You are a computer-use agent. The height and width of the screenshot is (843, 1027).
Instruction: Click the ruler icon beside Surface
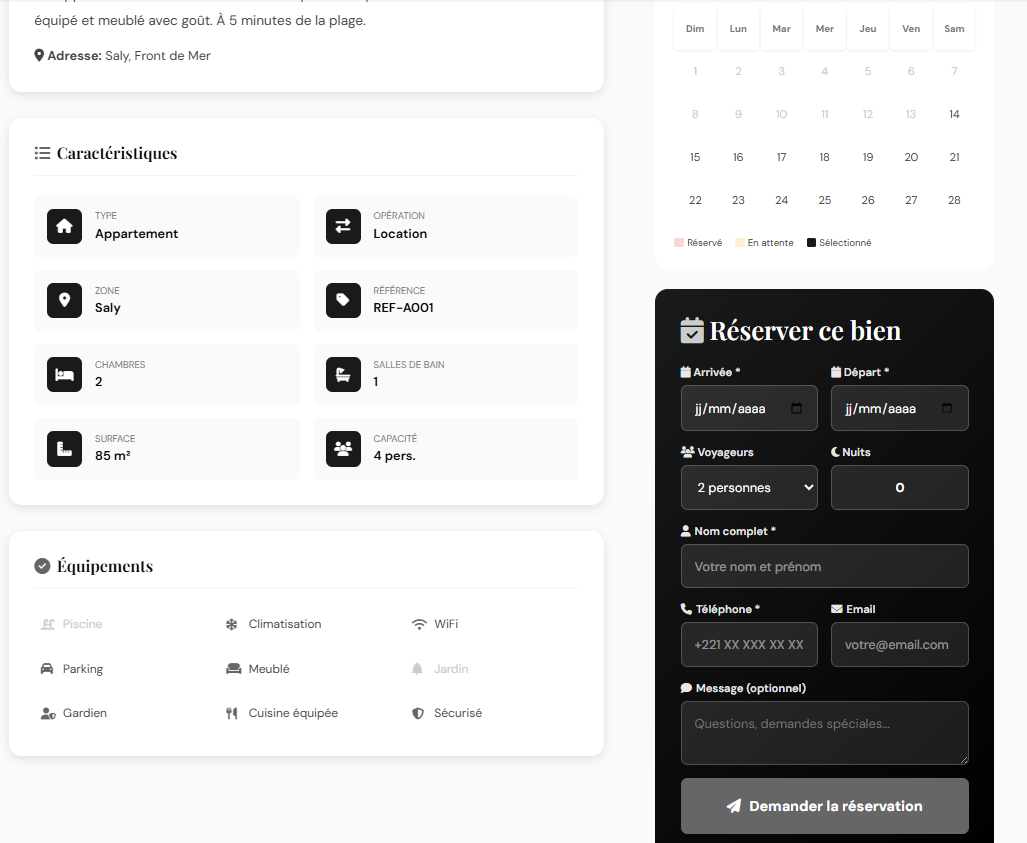(x=64, y=449)
